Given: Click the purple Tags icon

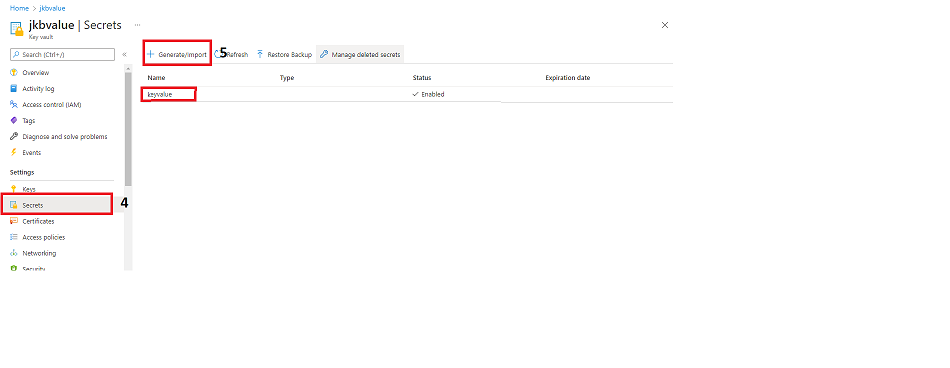Looking at the screenshot, I should [x=14, y=121].
